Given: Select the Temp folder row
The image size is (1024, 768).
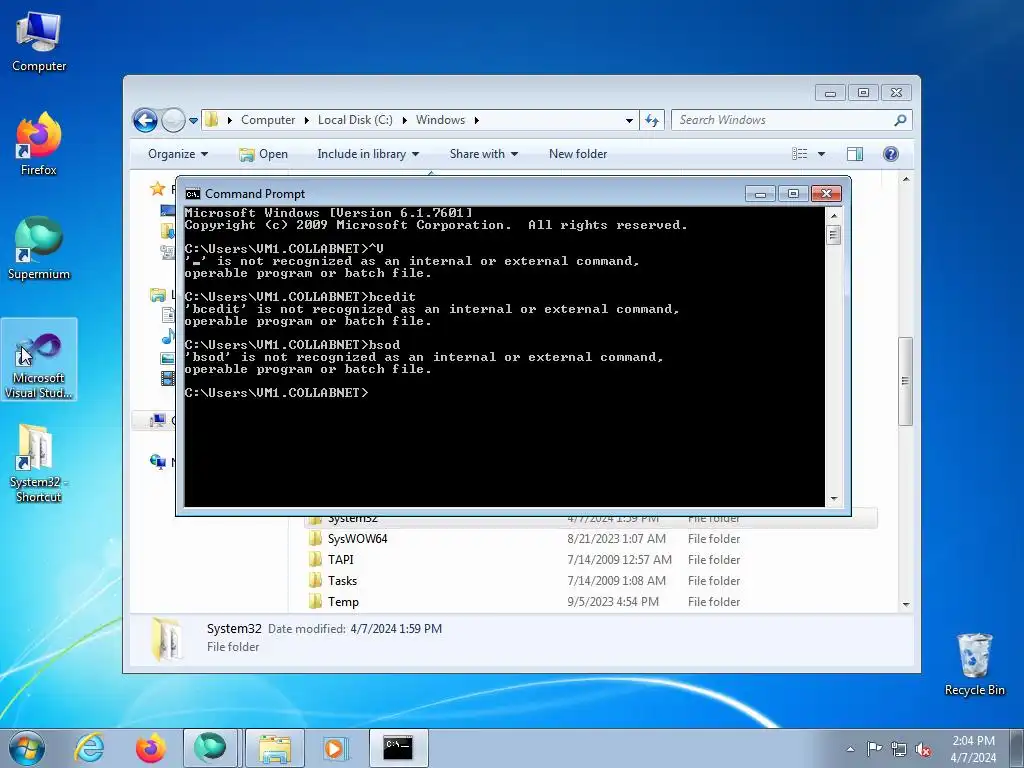Looking at the screenshot, I should [x=591, y=601].
